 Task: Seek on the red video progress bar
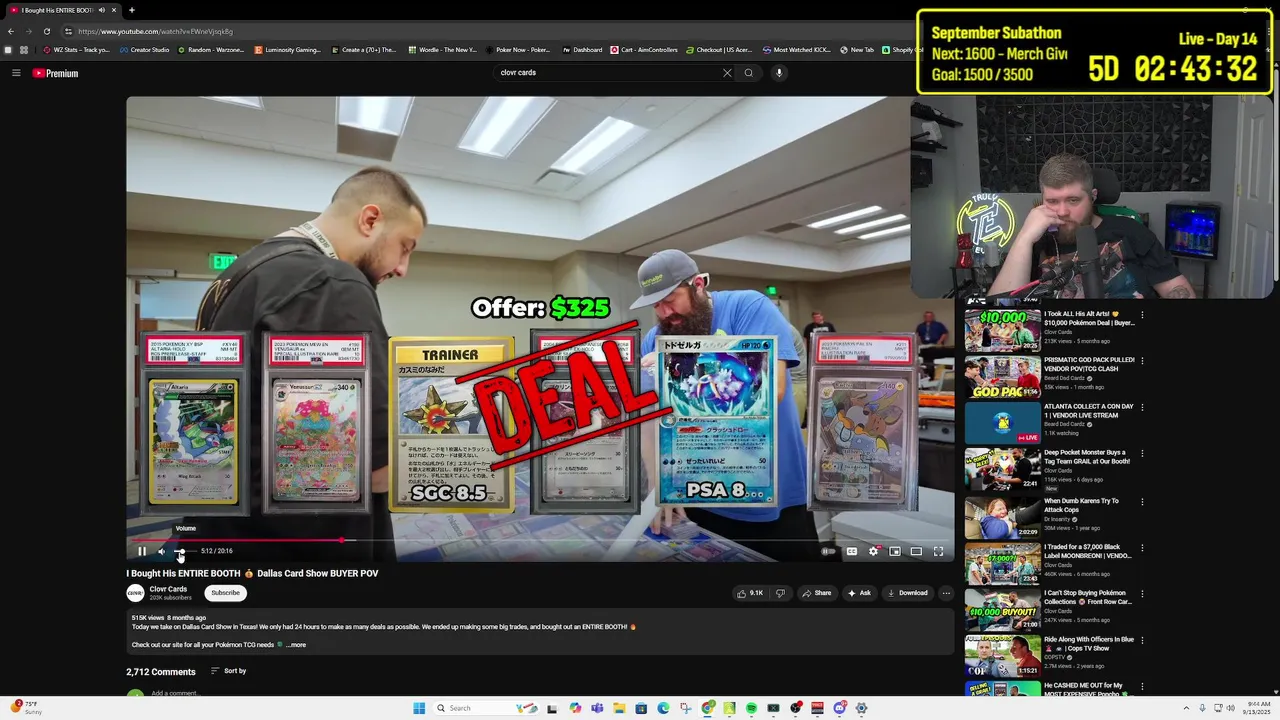pos(540,540)
